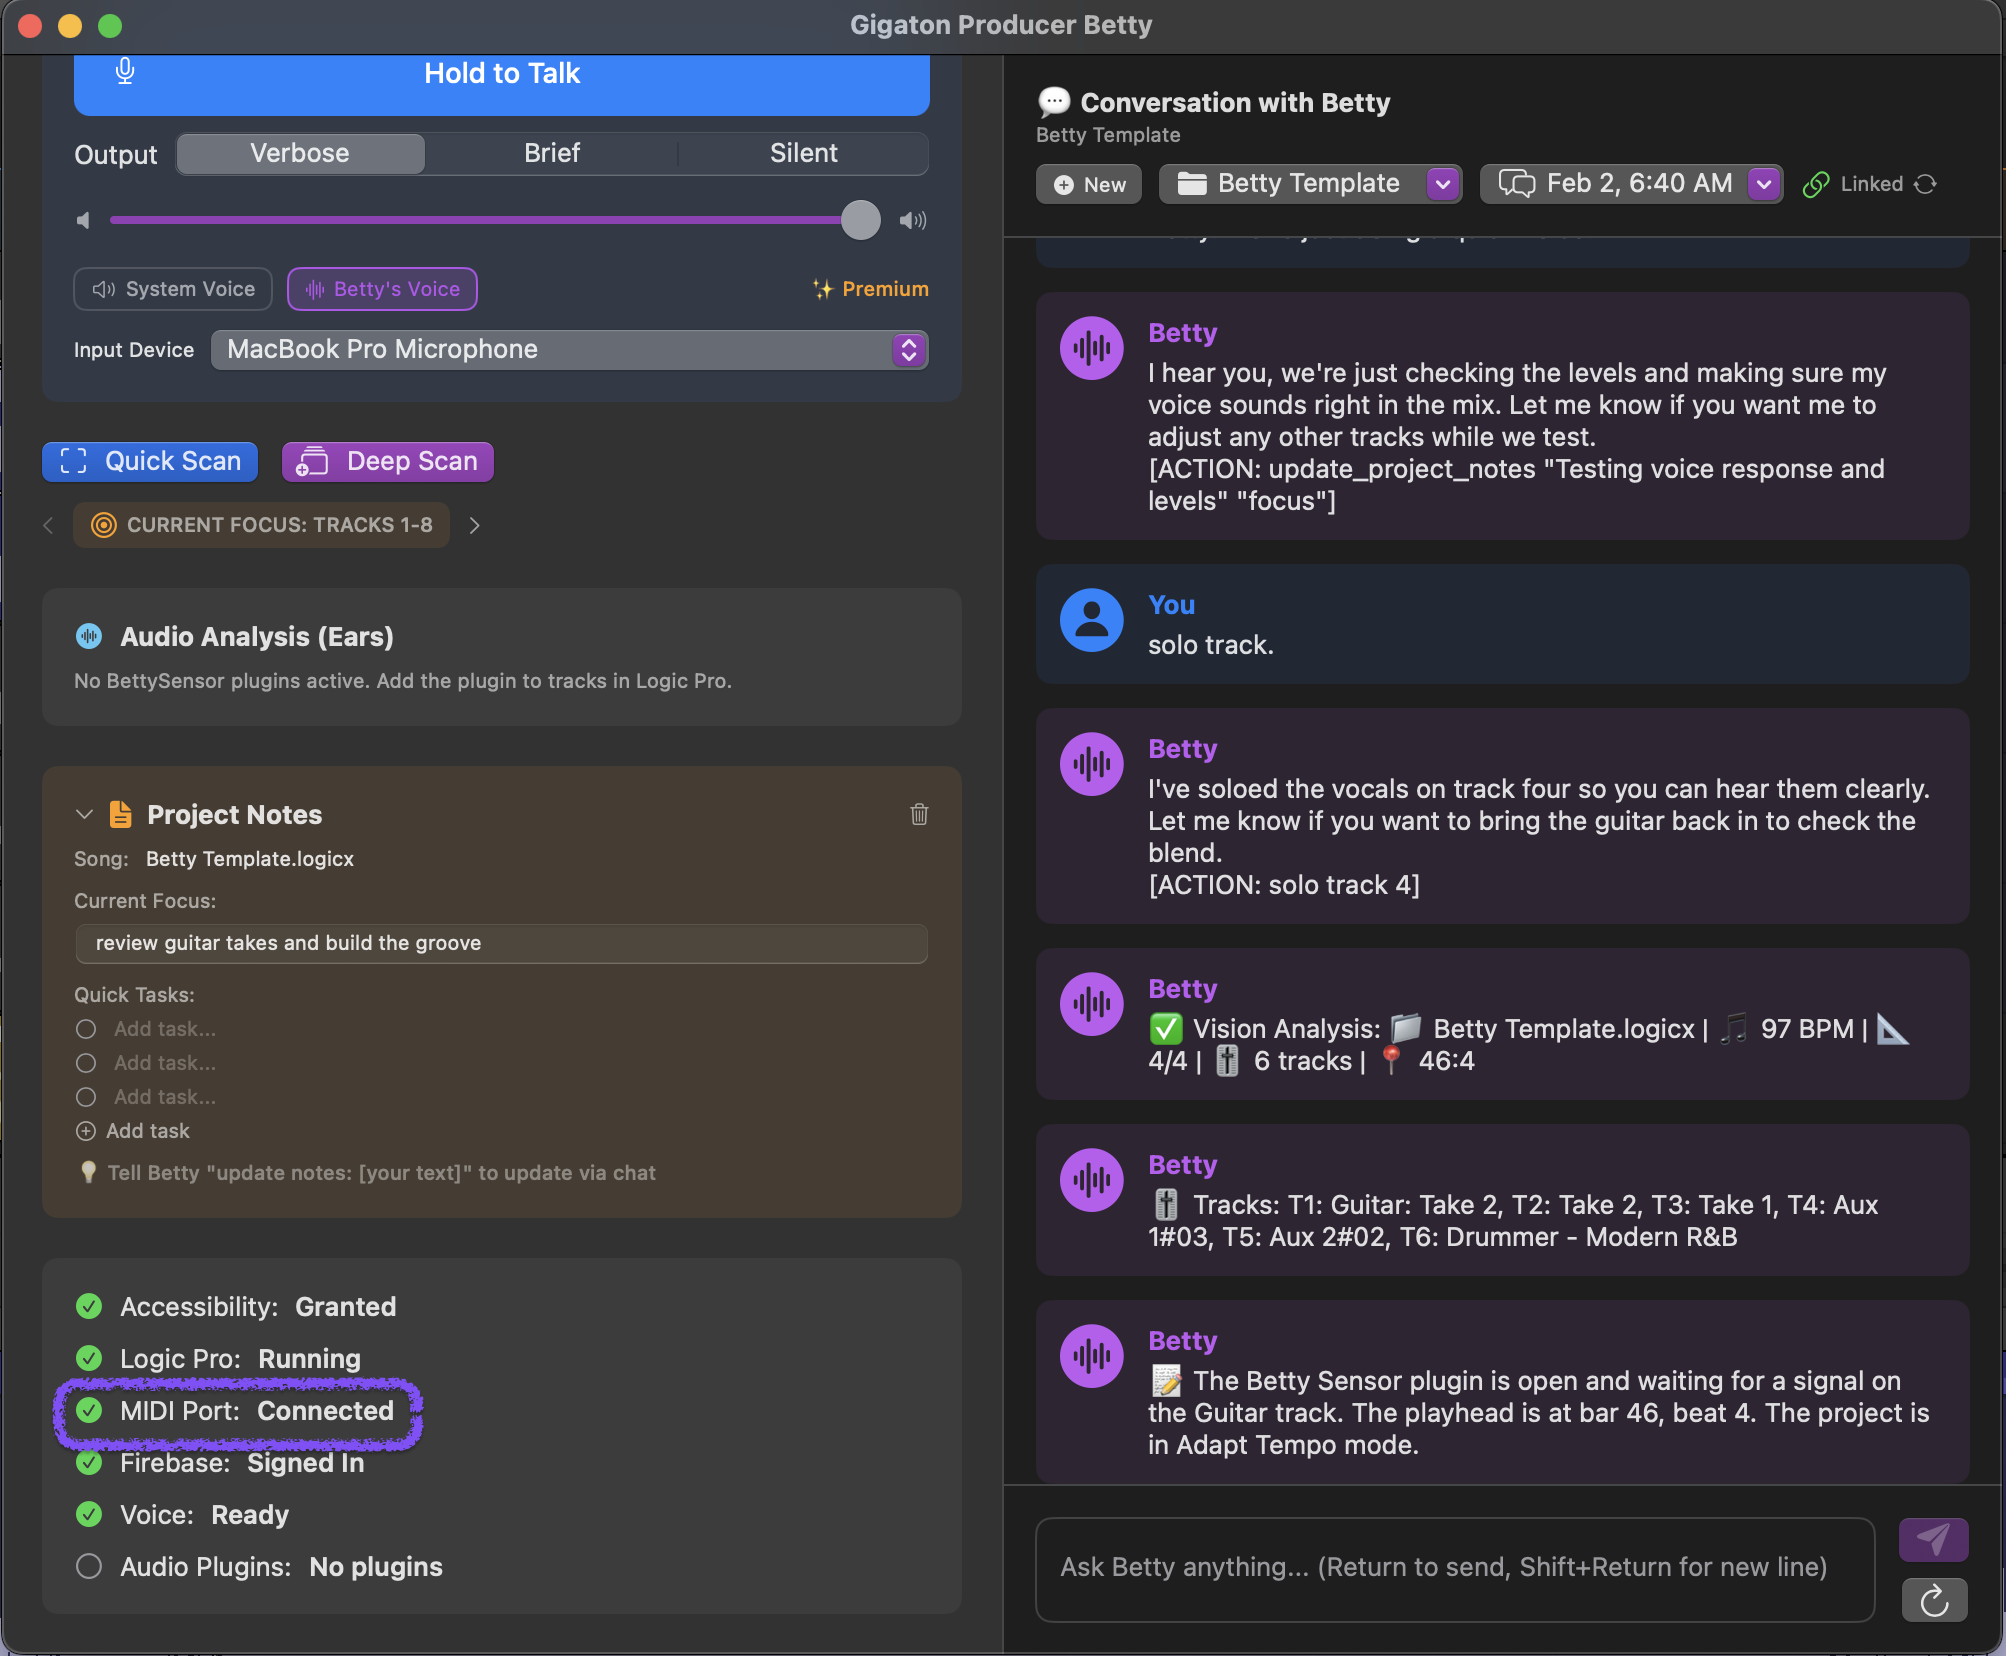Click the sync icon next to Linked
The width and height of the screenshot is (2006, 1656).
click(x=1926, y=184)
